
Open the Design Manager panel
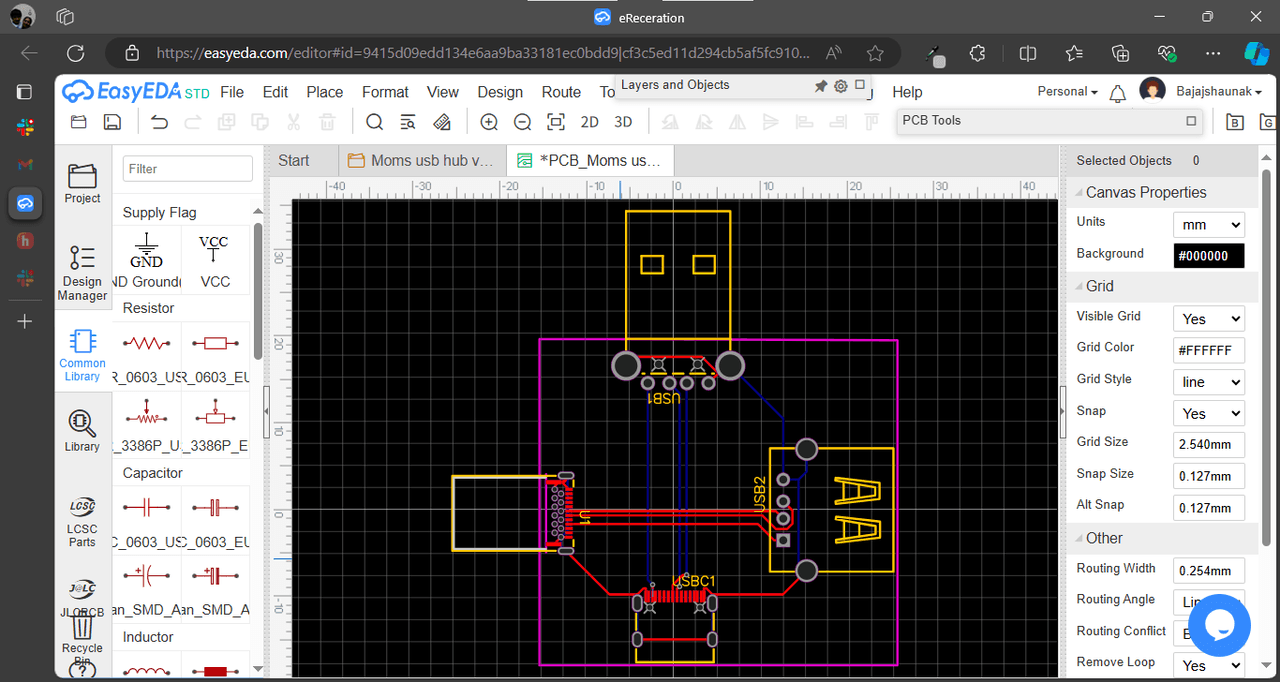coord(82,272)
